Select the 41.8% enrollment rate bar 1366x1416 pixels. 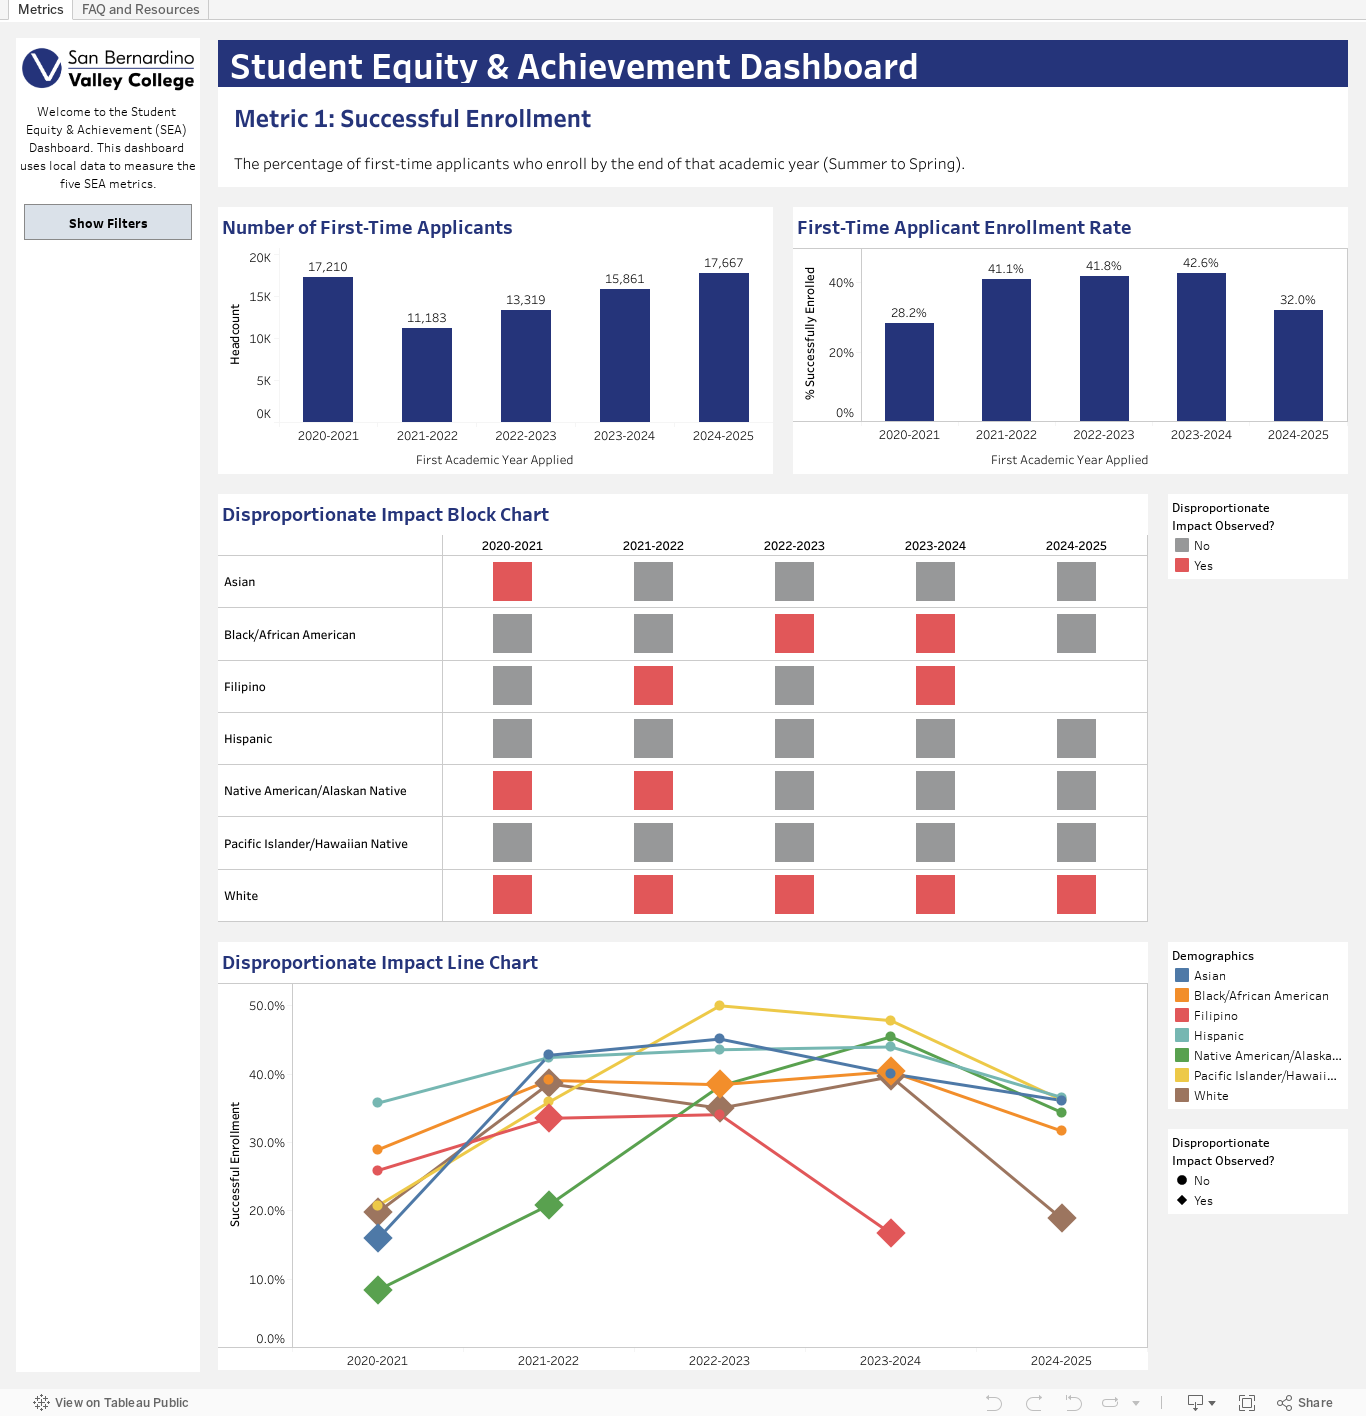(x=1104, y=348)
